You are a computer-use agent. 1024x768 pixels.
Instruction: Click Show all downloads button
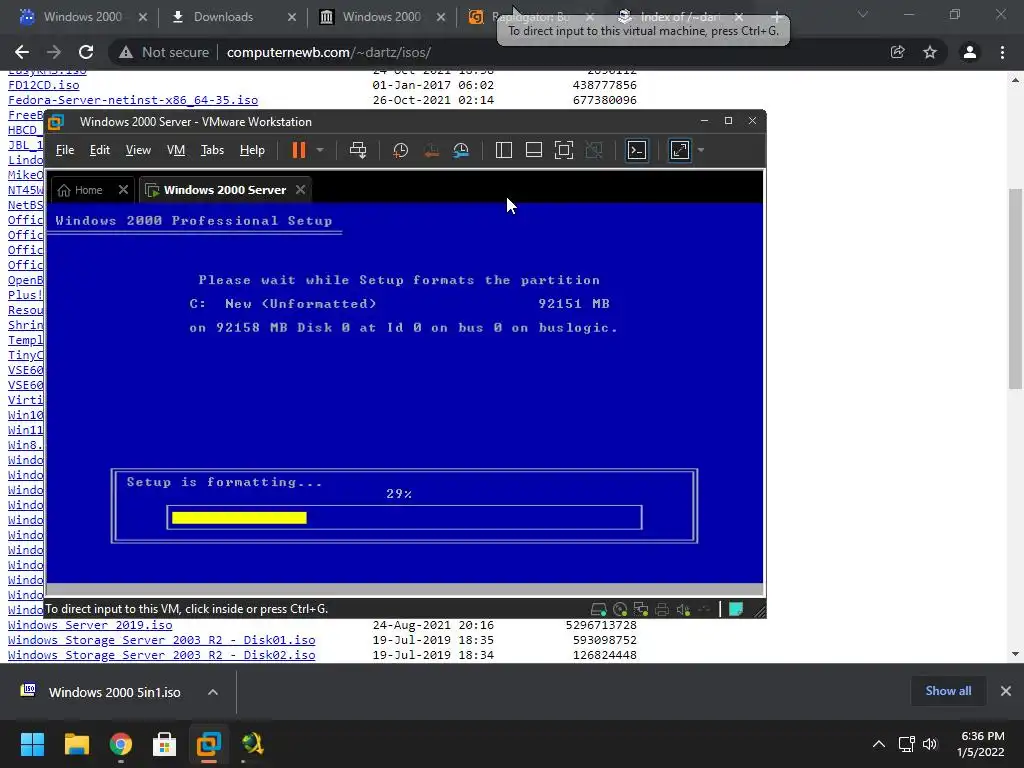[948, 691]
